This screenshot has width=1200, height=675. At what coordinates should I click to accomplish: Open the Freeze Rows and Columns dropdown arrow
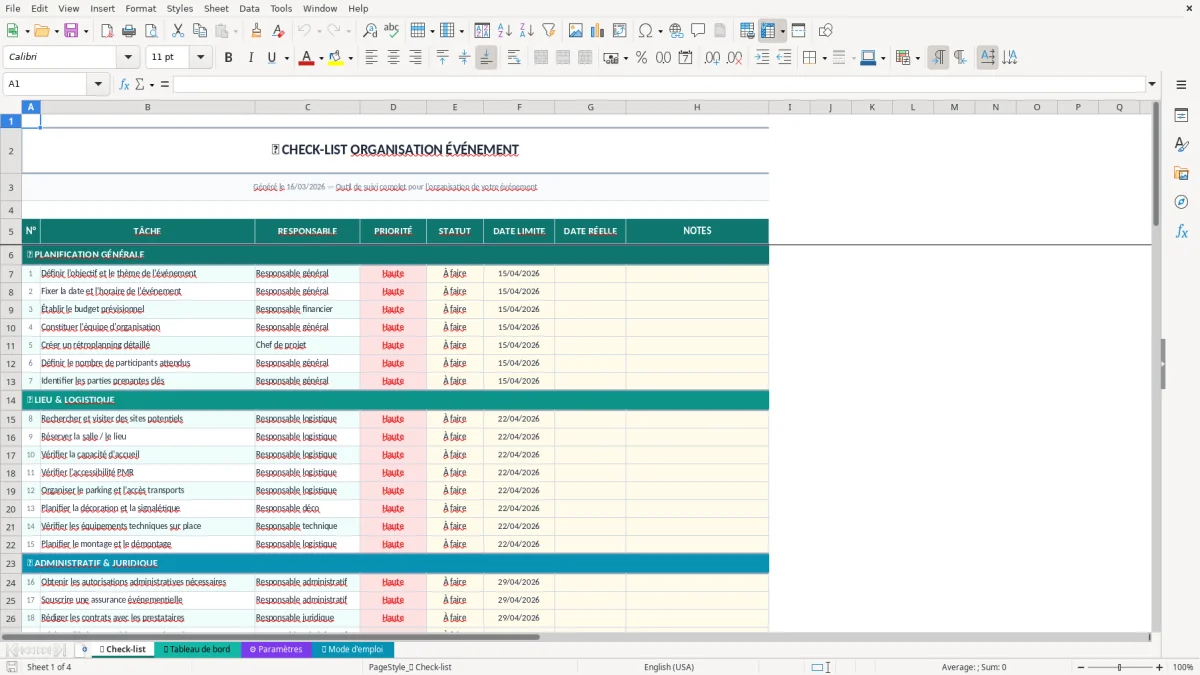tap(782, 31)
